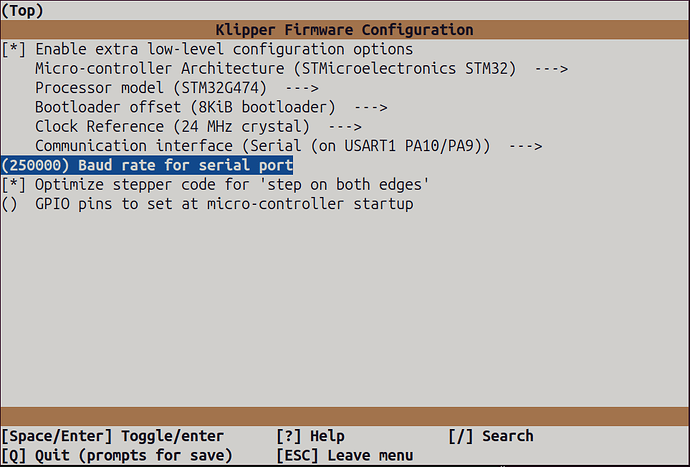Click the empty parentheses before GPIO pins
690x467 pixels.
(10, 204)
